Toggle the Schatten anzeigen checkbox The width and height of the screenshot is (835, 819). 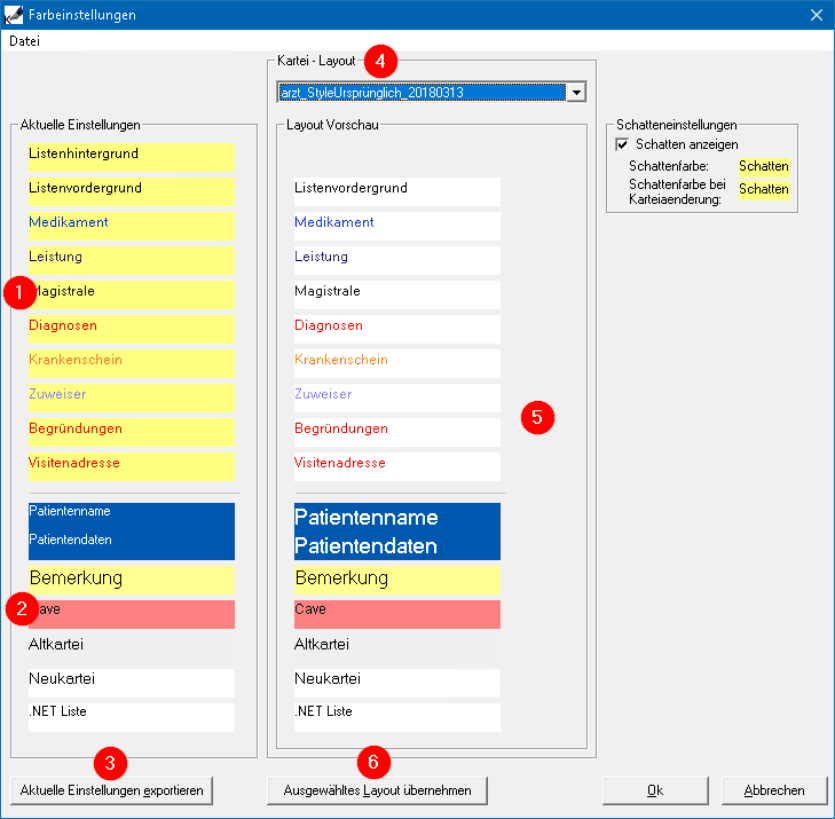pyautogui.click(x=622, y=144)
